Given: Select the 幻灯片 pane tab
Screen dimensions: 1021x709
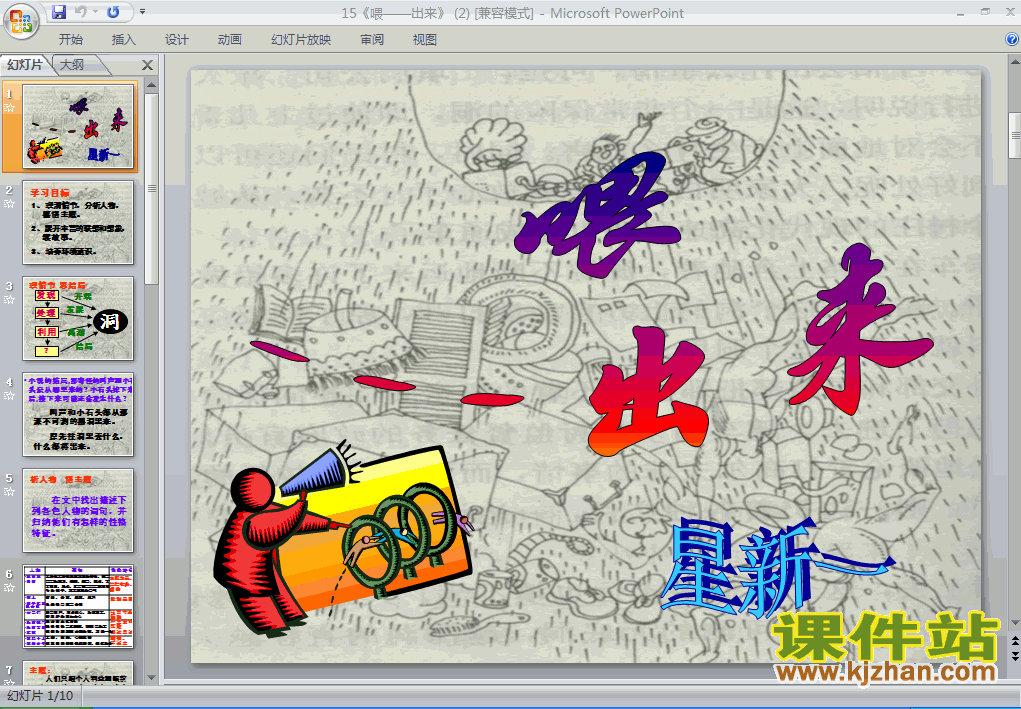Looking at the screenshot, I should coord(25,64).
